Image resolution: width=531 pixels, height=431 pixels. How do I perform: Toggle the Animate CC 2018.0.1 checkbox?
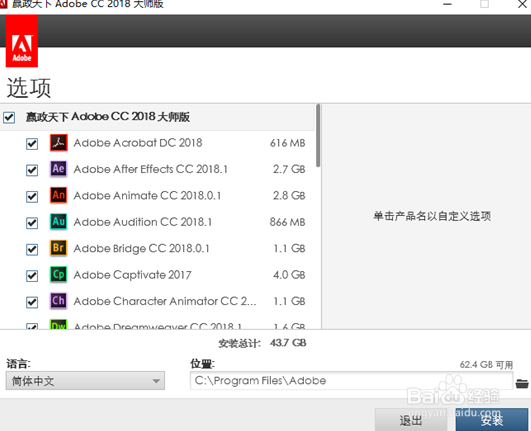[32, 196]
